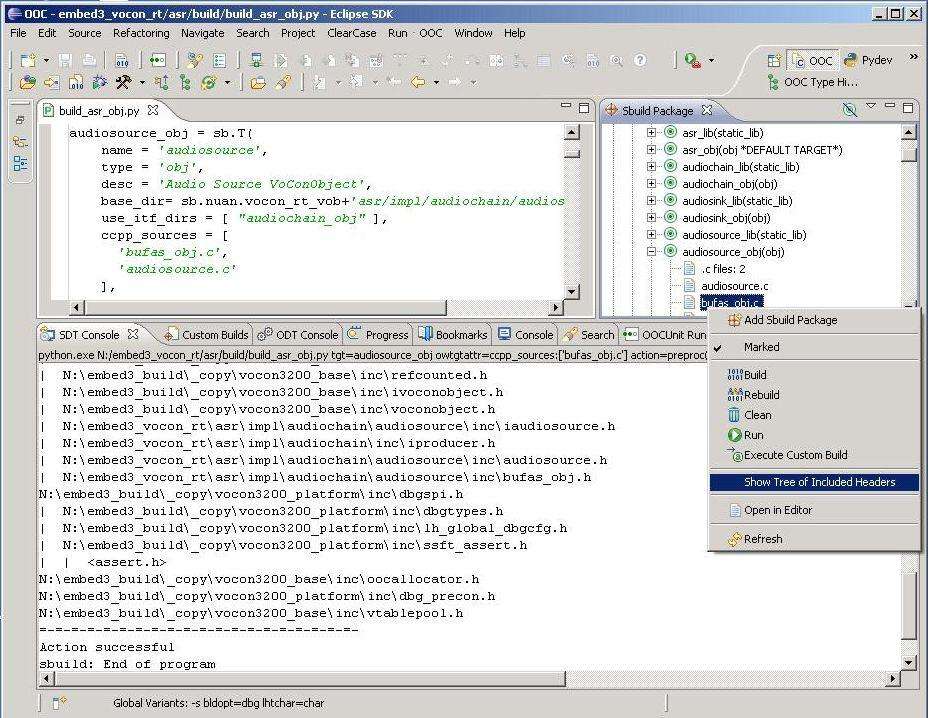Open the New wizard dropdown arrow
Screen dimensions: 928x718
click(46, 61)
